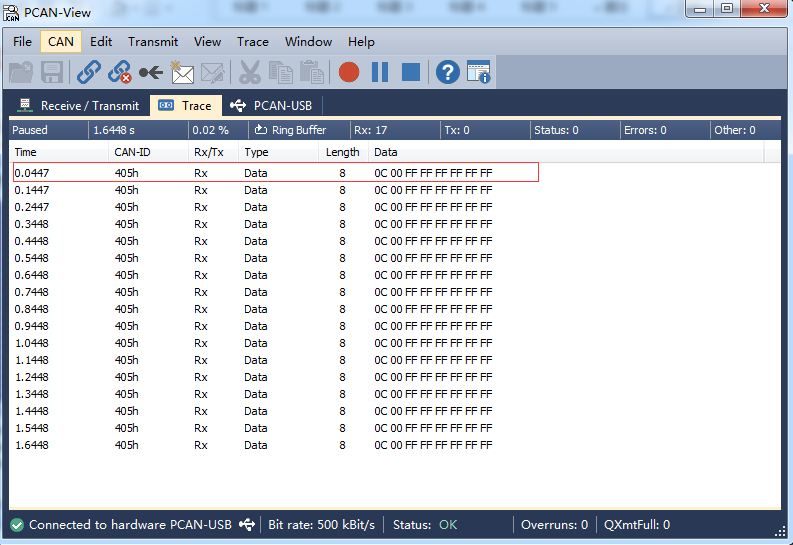Stop the trace with the square button
Screen dimensions: 793x545
point(410,72)
